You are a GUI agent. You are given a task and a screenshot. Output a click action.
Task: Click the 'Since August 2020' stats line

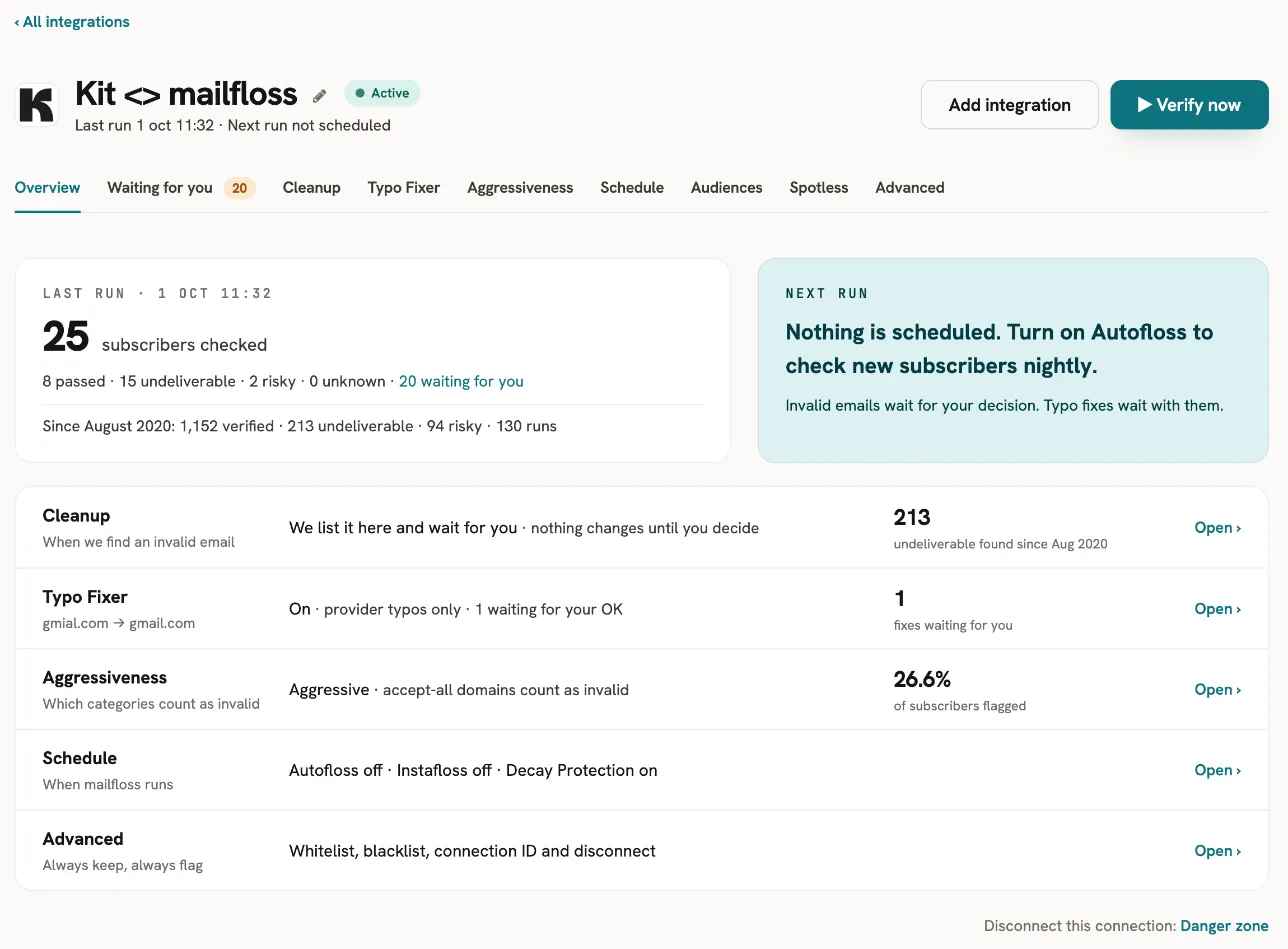tap(300, 426)
